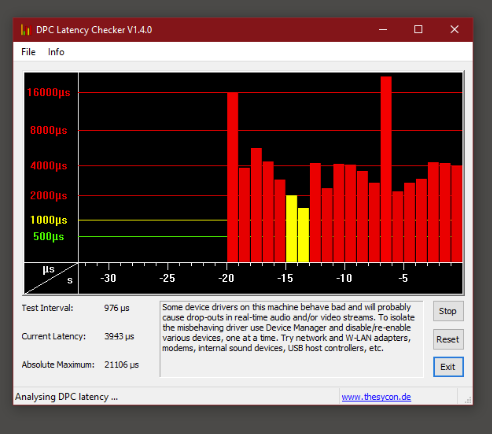Click the Stop button

click(x=448, y=311)
